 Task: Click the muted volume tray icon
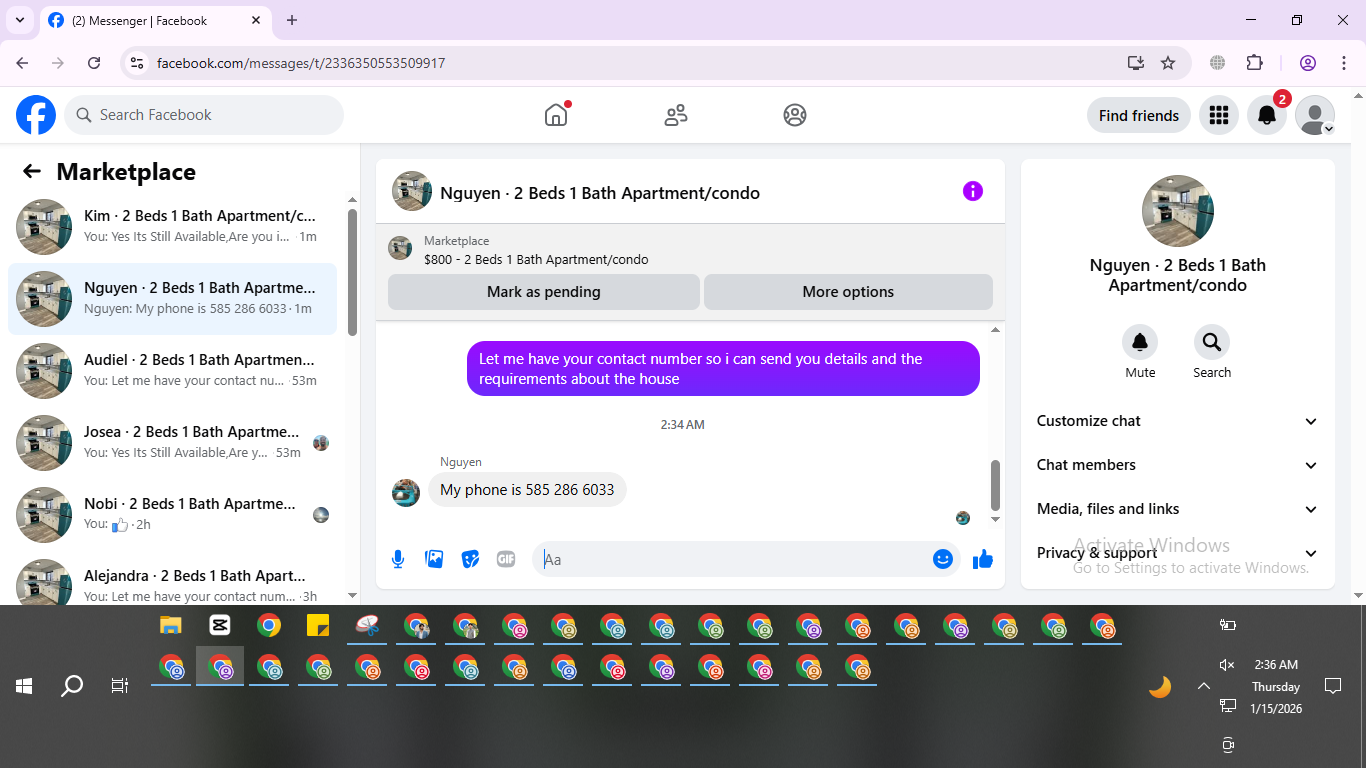click(x=1227, y=665)
